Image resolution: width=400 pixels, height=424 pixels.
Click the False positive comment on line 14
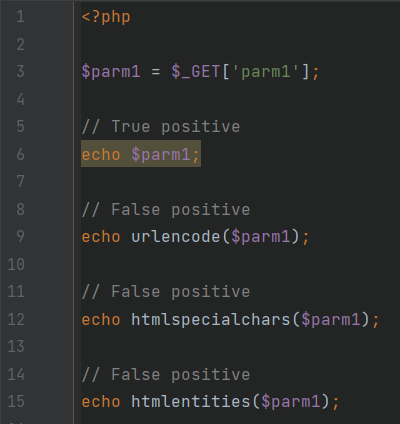tap(166, 374)
